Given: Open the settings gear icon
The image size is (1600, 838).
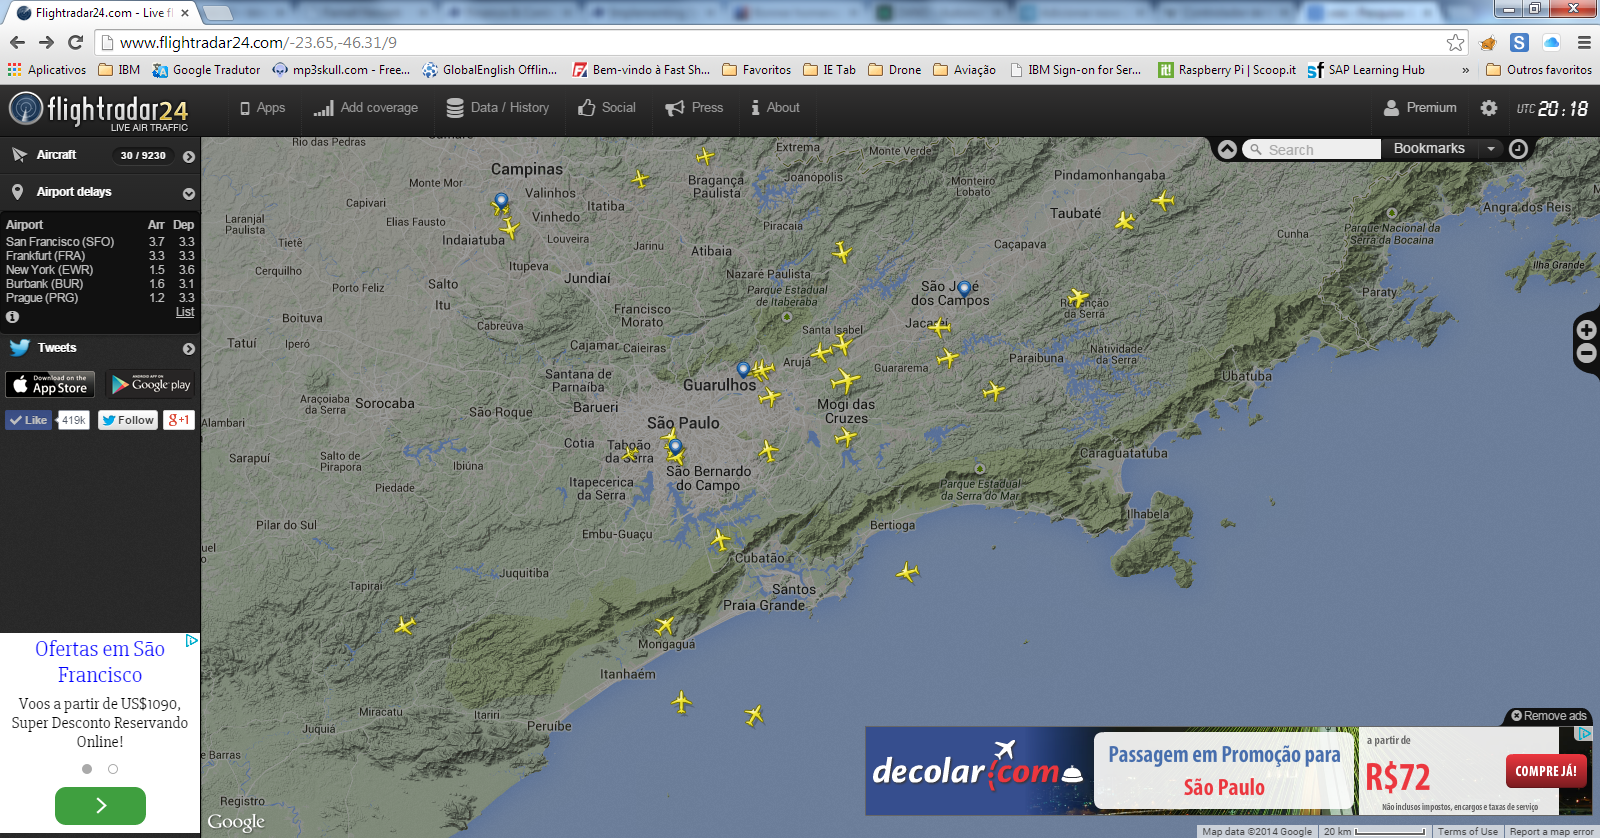Looking at the screenshot, I should click(1489, 108).
